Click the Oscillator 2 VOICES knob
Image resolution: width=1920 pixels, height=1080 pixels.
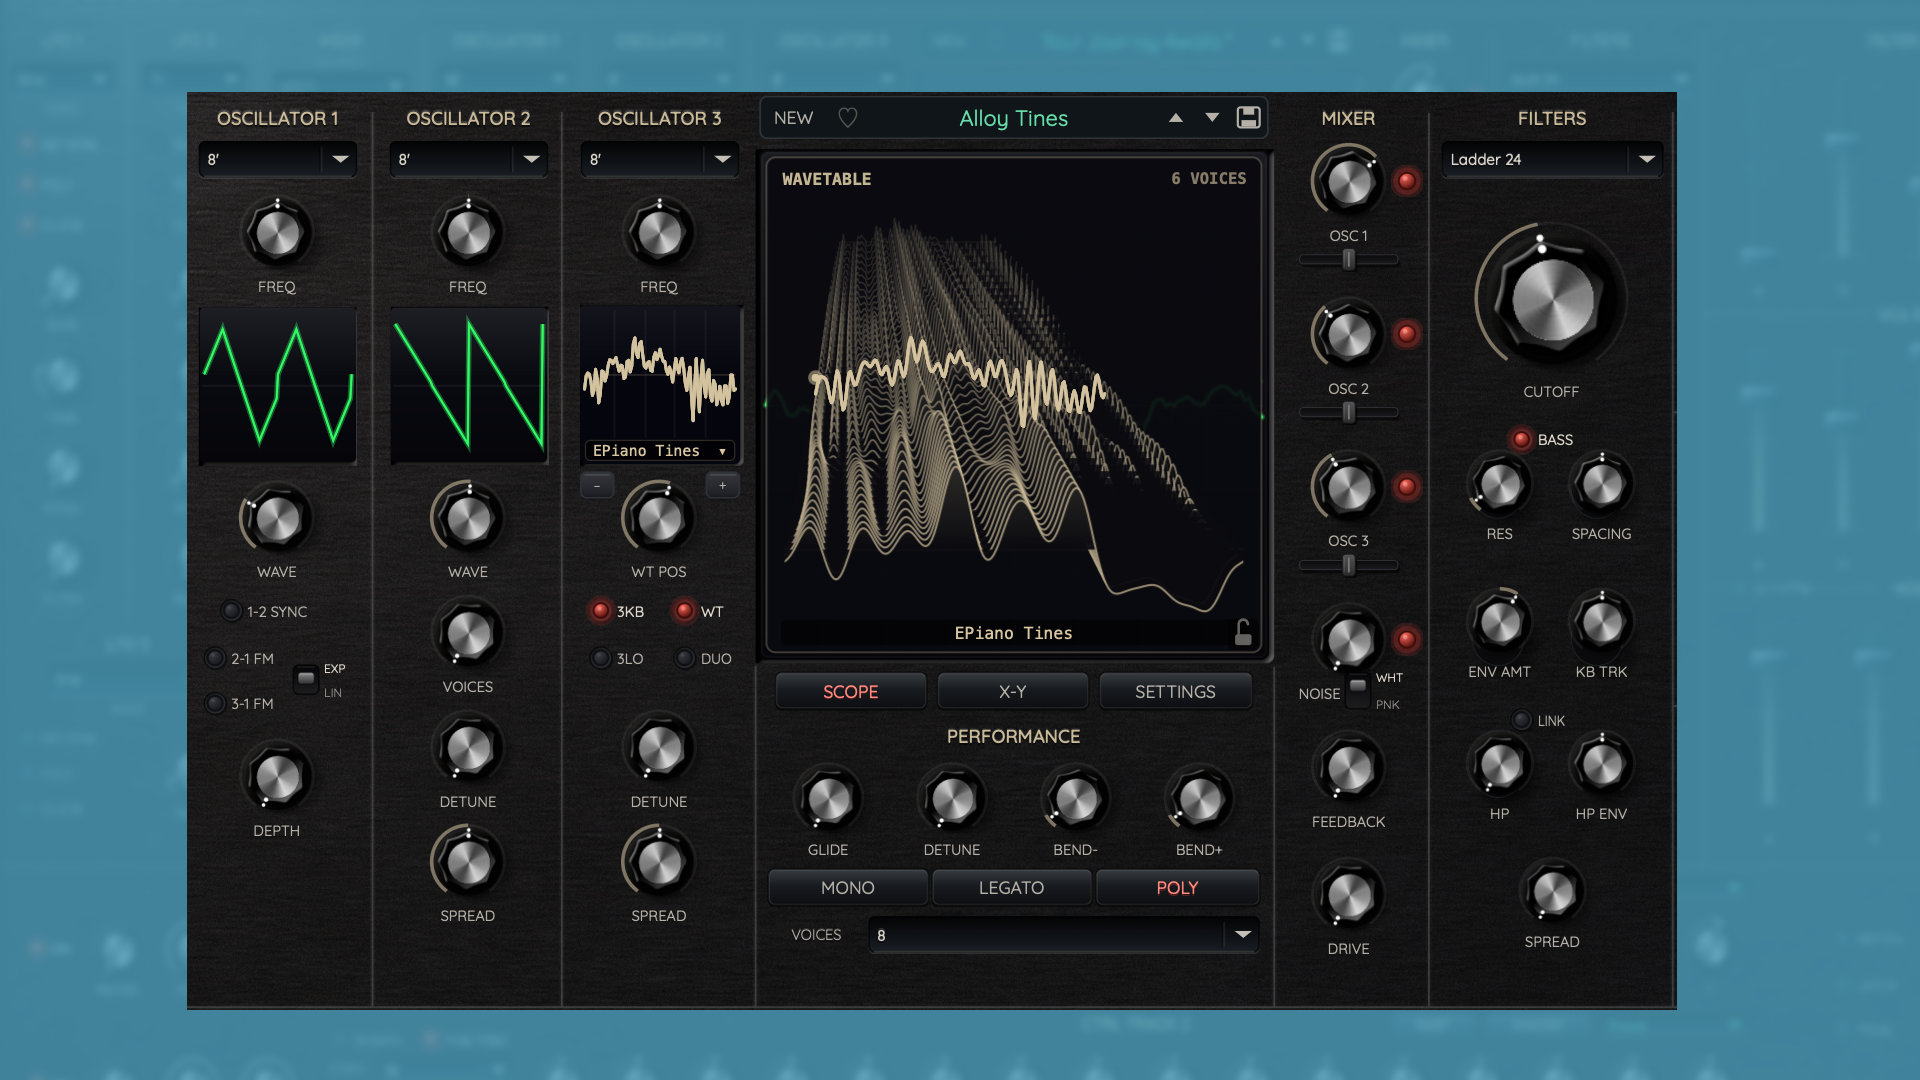[x=468, y=634]
